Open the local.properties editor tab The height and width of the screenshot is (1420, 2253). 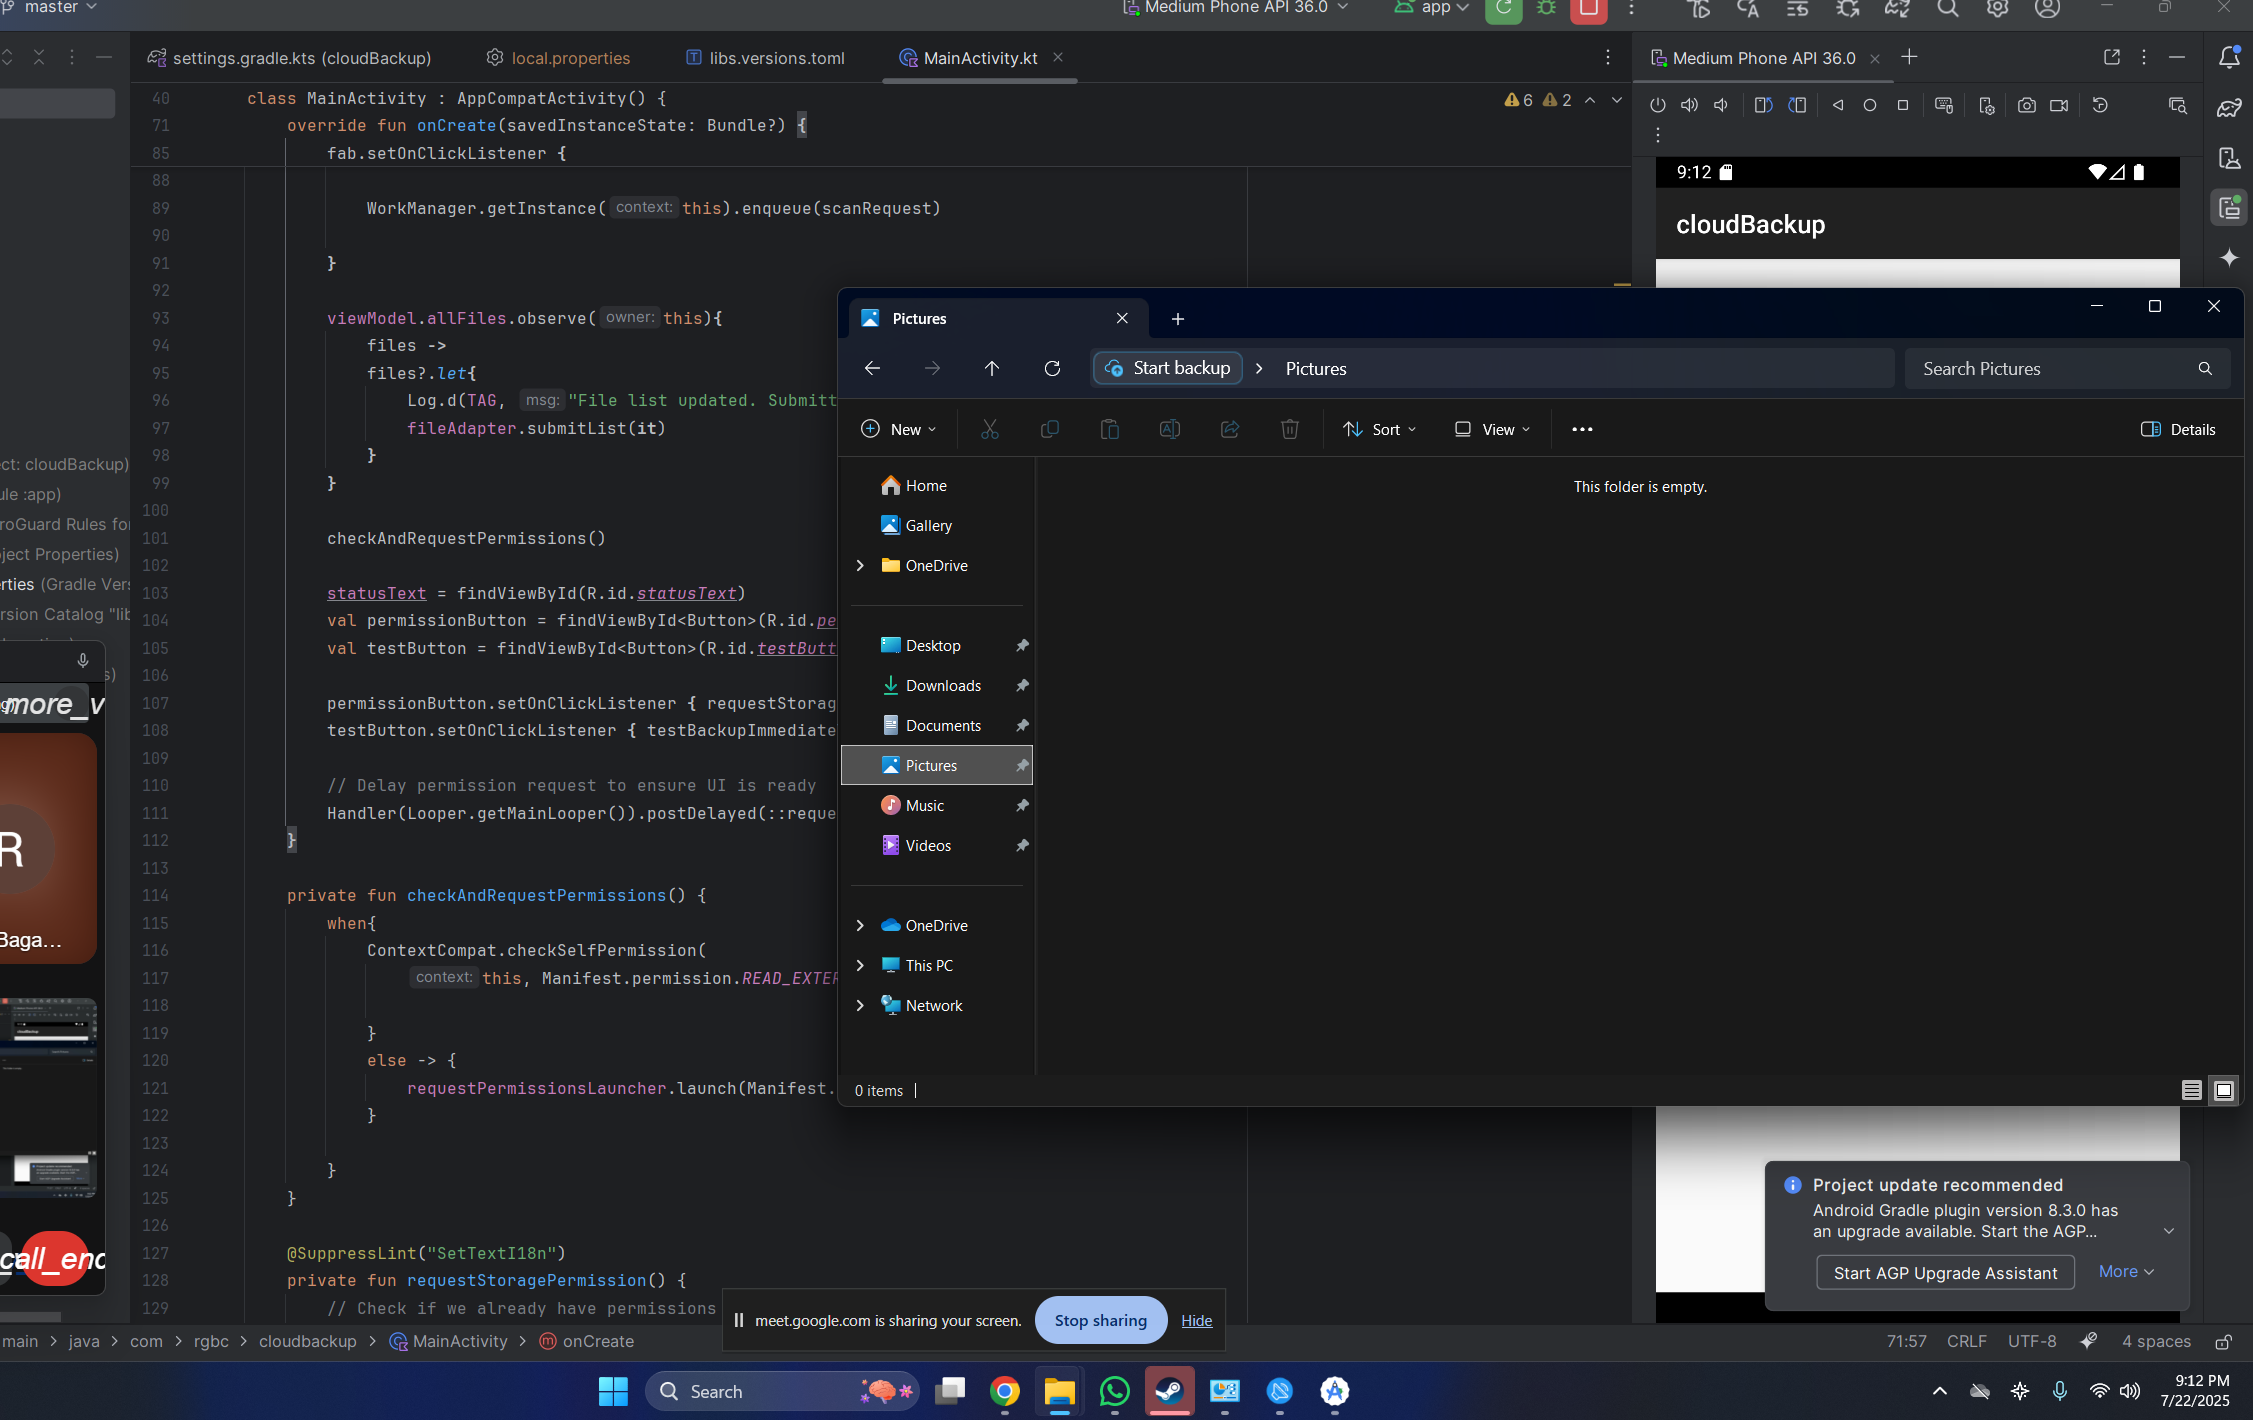click(570, 58)
